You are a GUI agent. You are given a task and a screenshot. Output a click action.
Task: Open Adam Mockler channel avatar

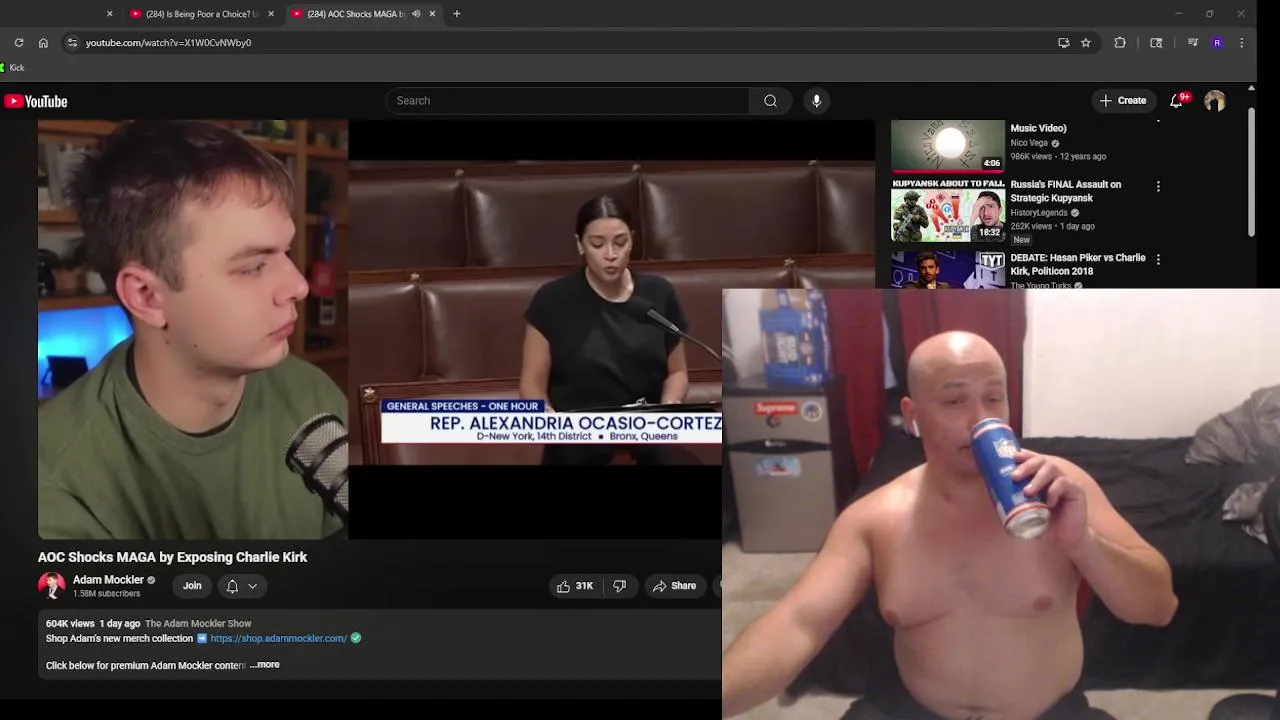pyautogui.click(x=52, y=586)
